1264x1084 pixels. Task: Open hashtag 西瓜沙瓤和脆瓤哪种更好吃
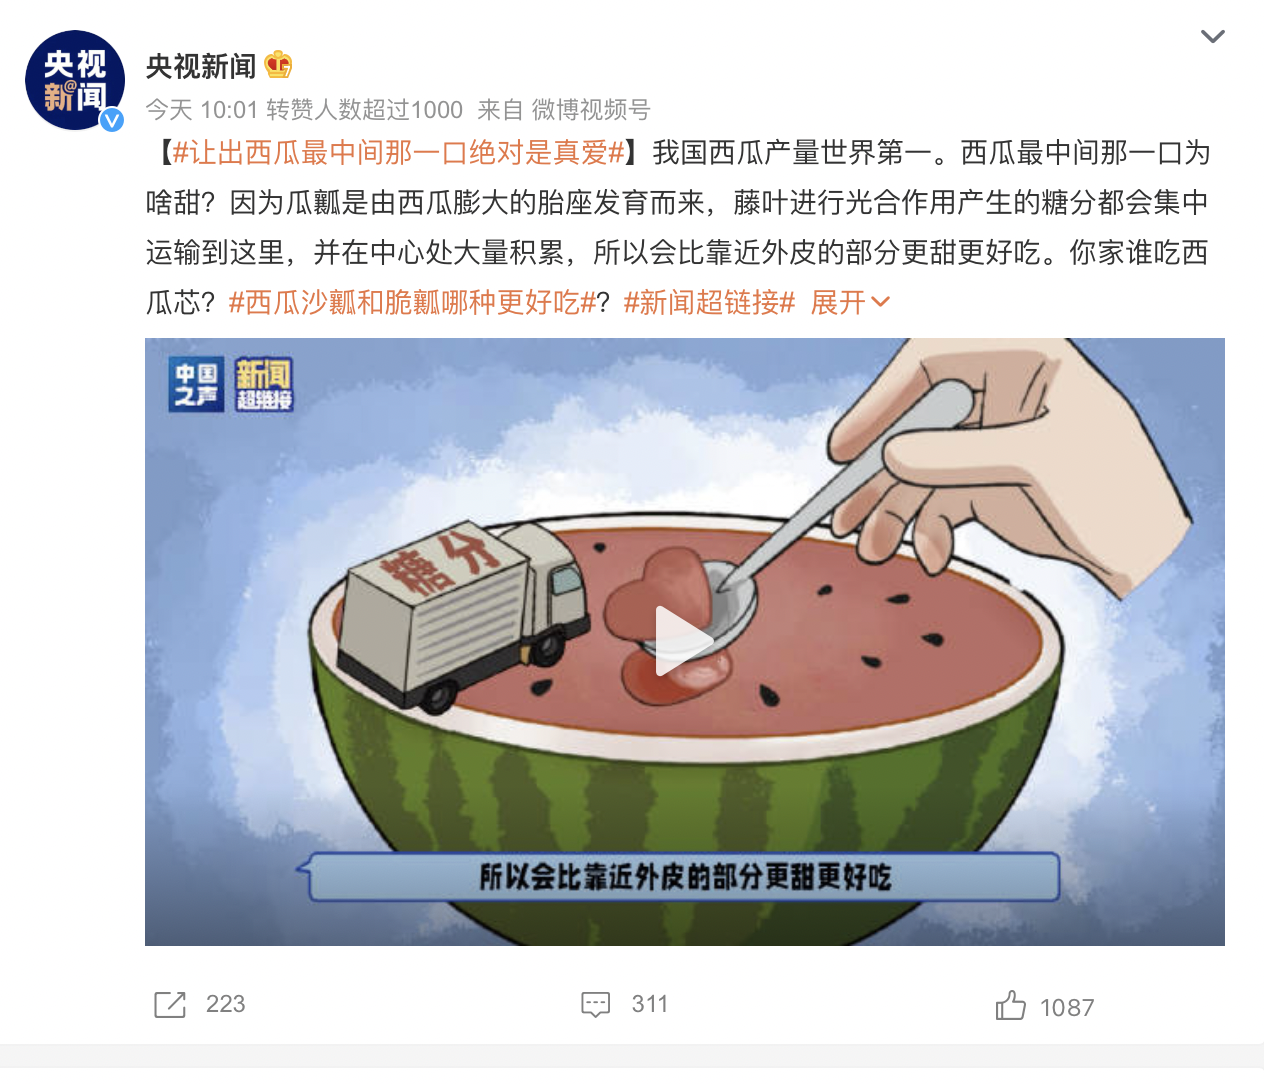[412, 303]
